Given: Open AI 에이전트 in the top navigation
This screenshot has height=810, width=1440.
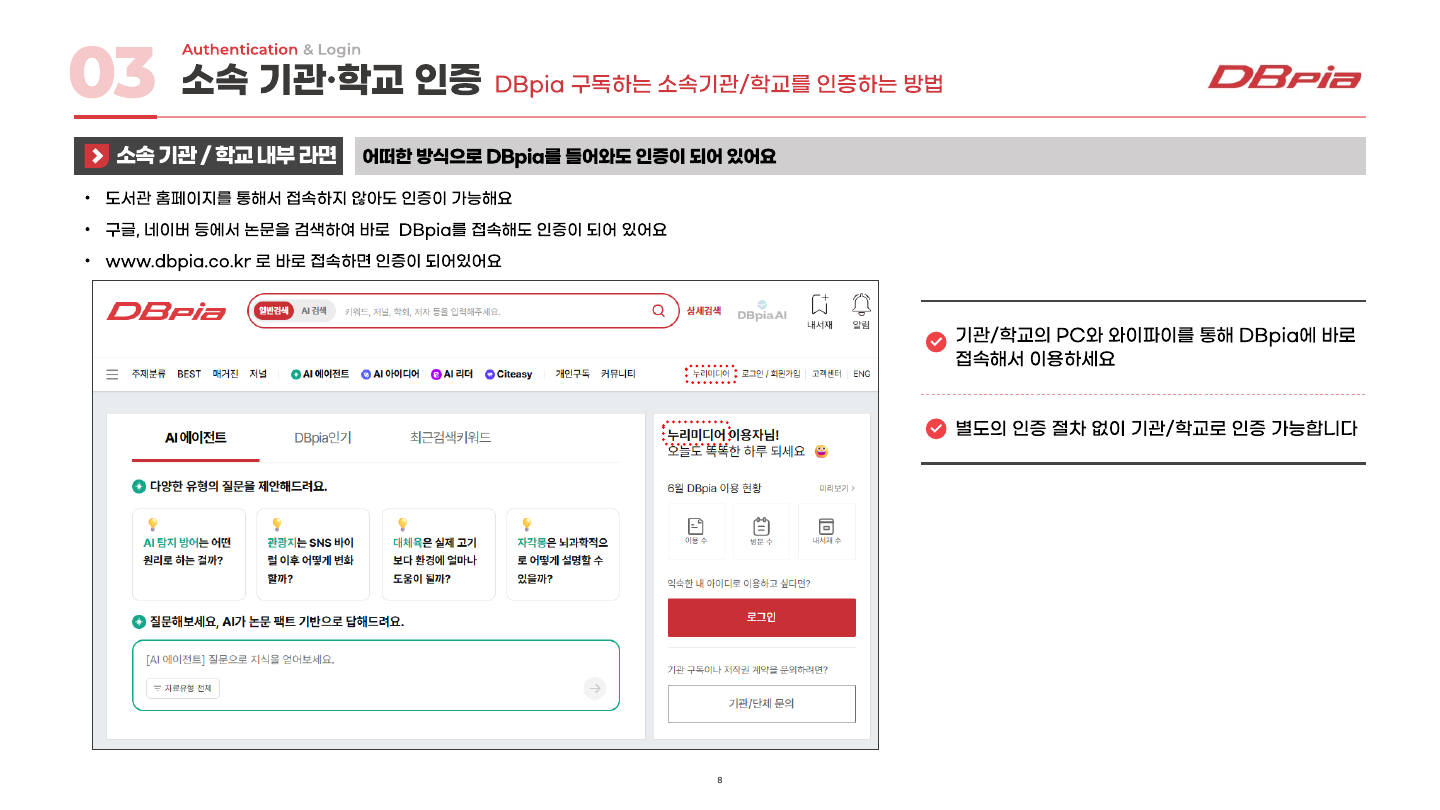Looking at the screenshot, I should [320, 374].
